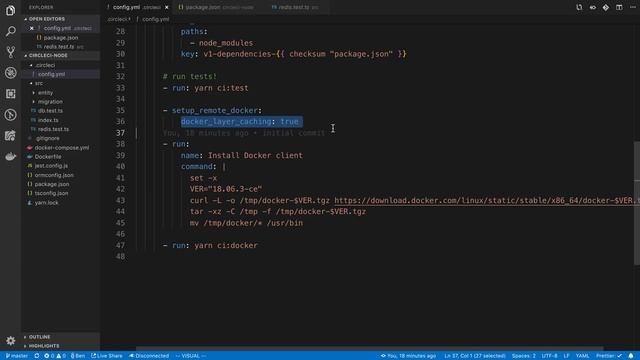Open the Debug view with crossed bug icon
The image size is (640, 360).
10,73
